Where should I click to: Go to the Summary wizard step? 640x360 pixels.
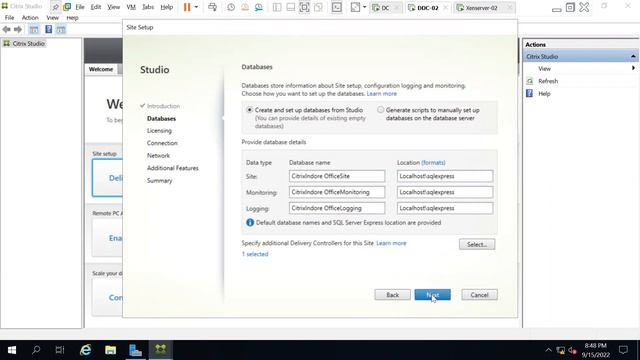[160, 180]
